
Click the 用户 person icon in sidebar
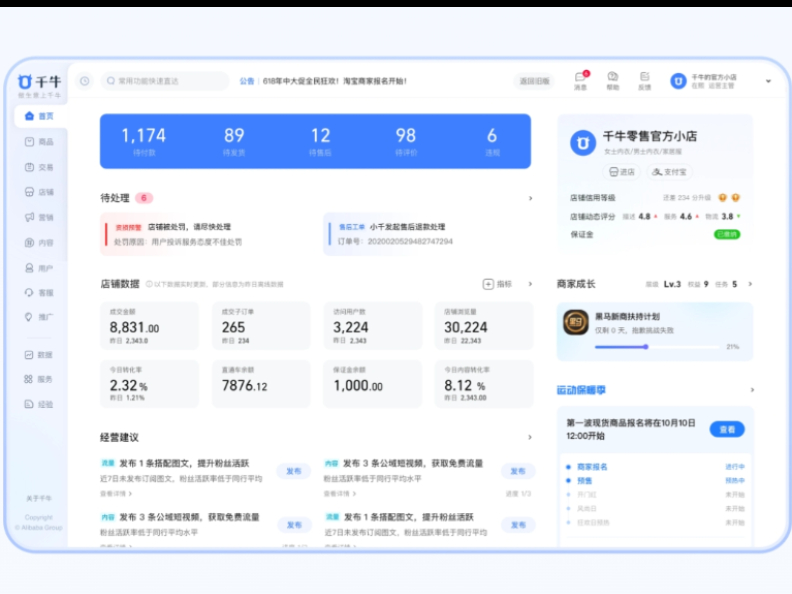coord(29,268)
